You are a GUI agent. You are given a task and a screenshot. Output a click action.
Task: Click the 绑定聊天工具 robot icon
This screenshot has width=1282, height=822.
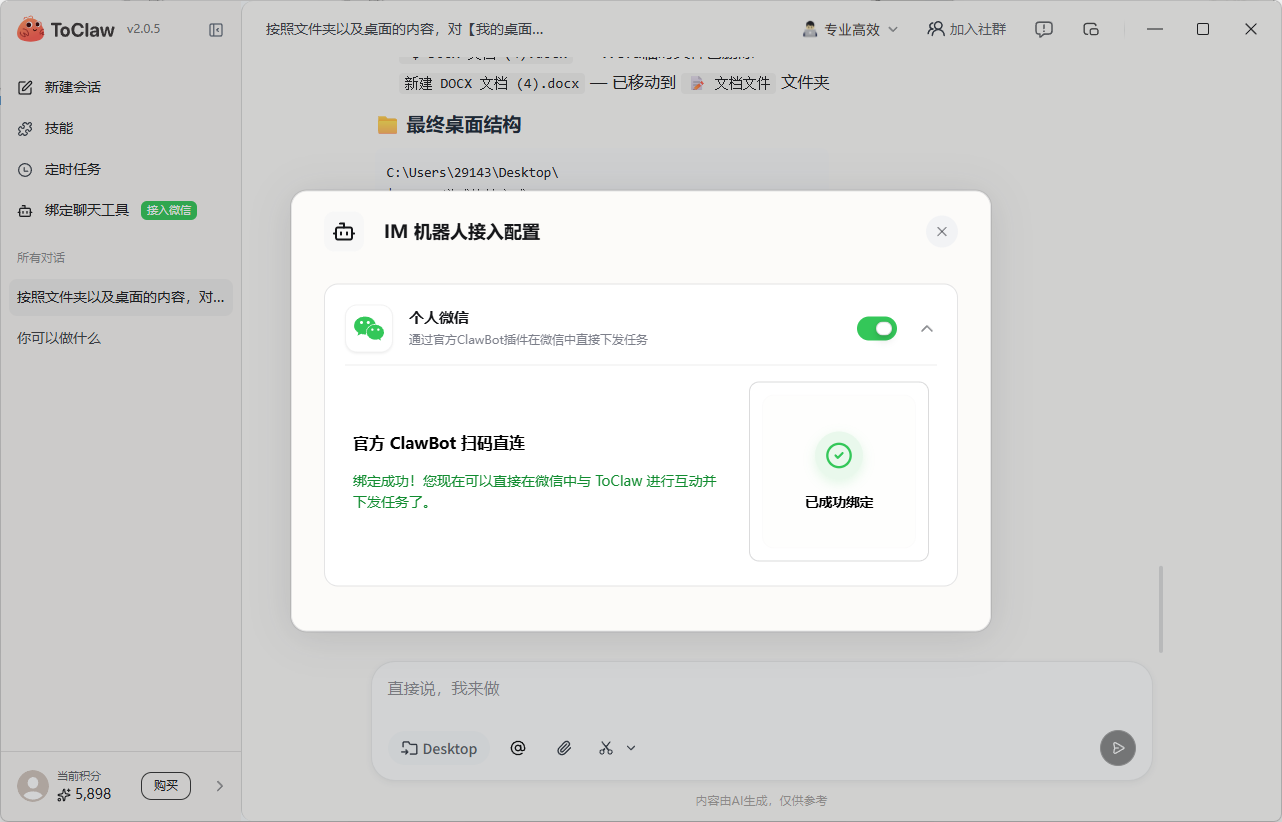tap(24, 210)
